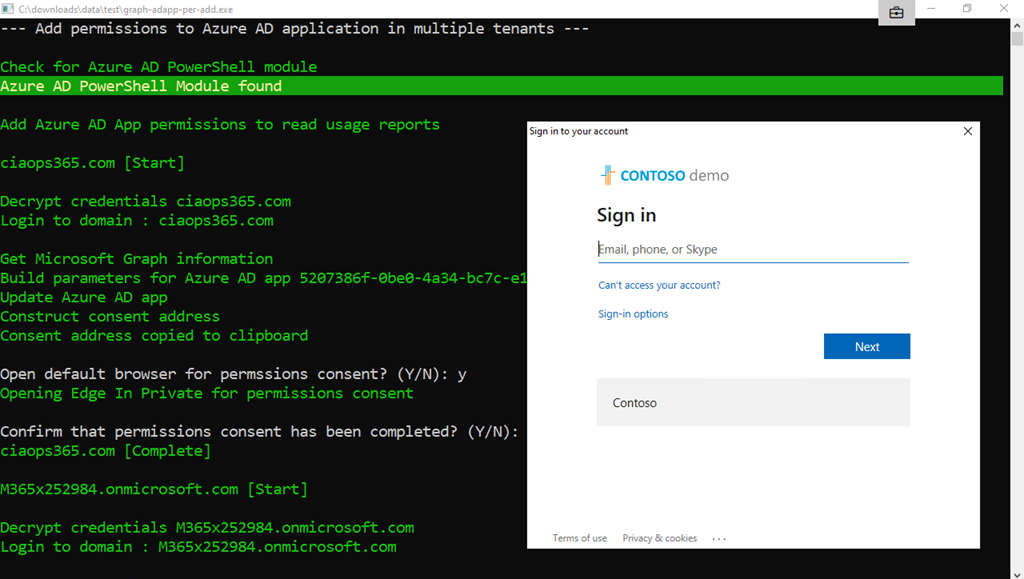This screenshot has width=1024, height=579.
Task: Restore down the console window
Action: coord(967,9)
